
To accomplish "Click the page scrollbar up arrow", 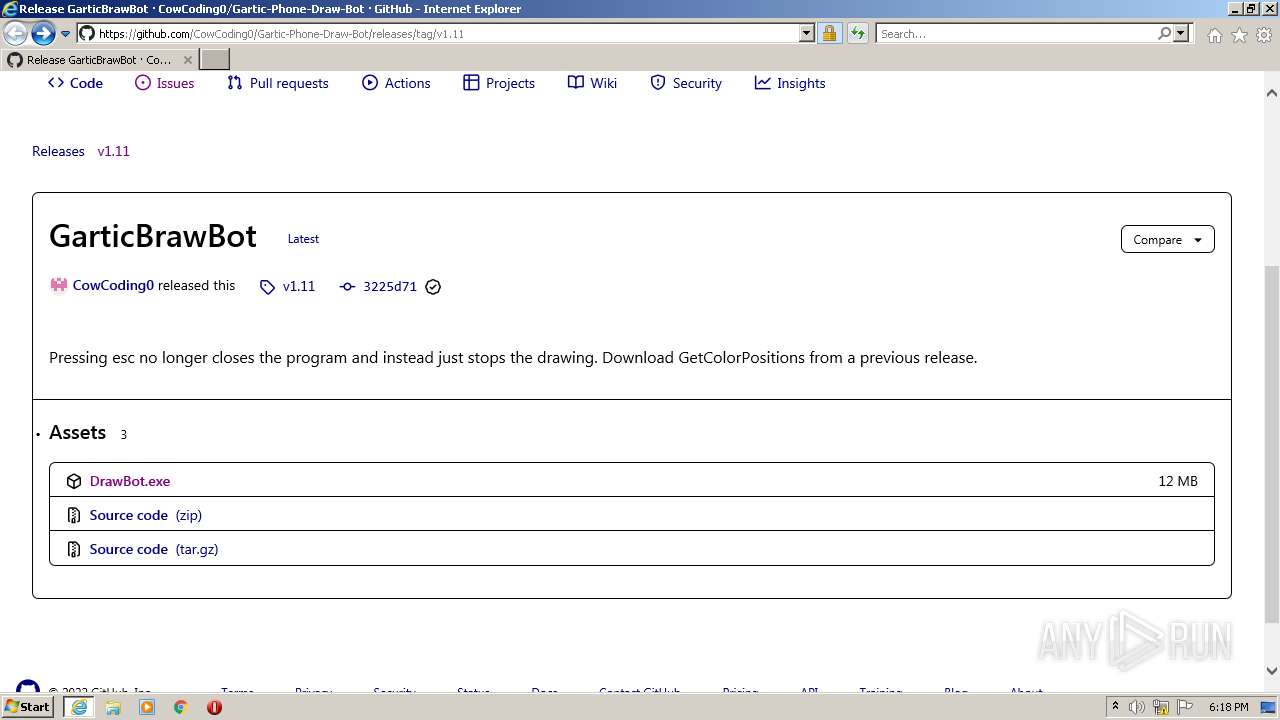I will [x=1272, y=93].
